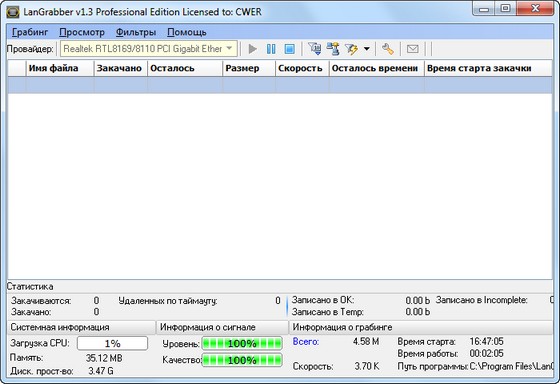Expand the Провайдер network adapter dropdown
The image size is (560, 384).
(x=230, y=49)
